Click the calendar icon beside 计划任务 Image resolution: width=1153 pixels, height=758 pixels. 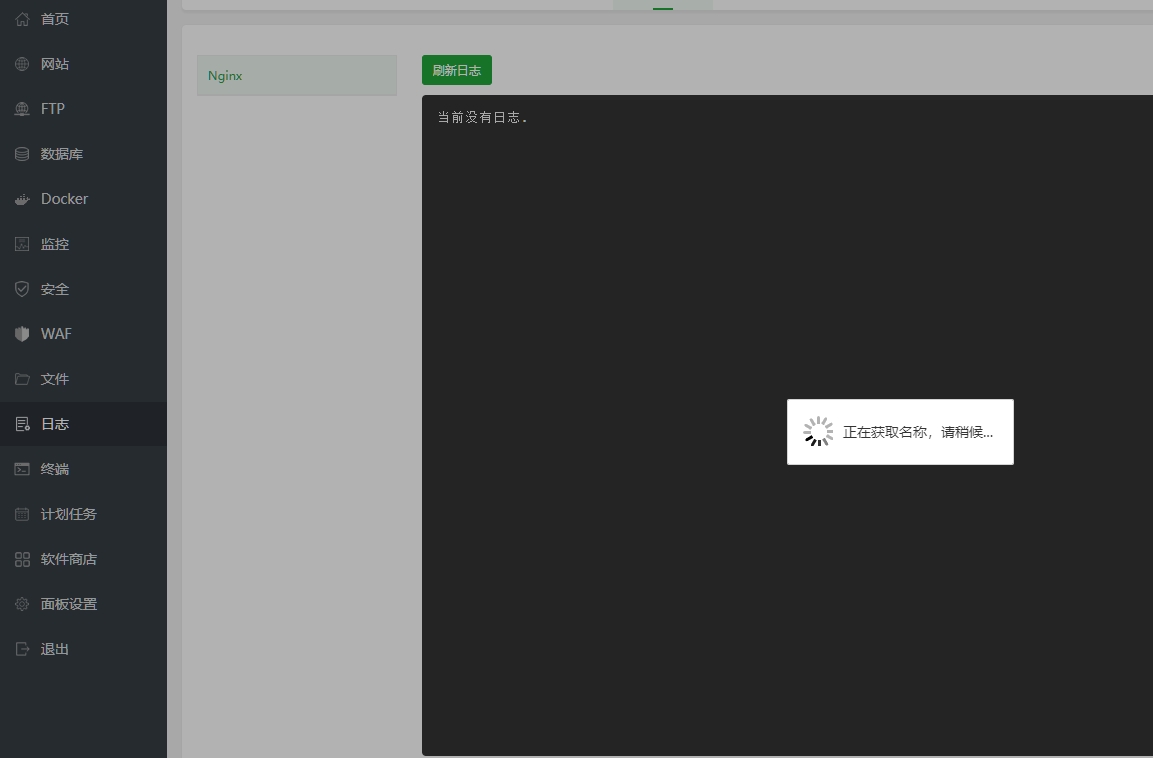click(x=22, y=514)
